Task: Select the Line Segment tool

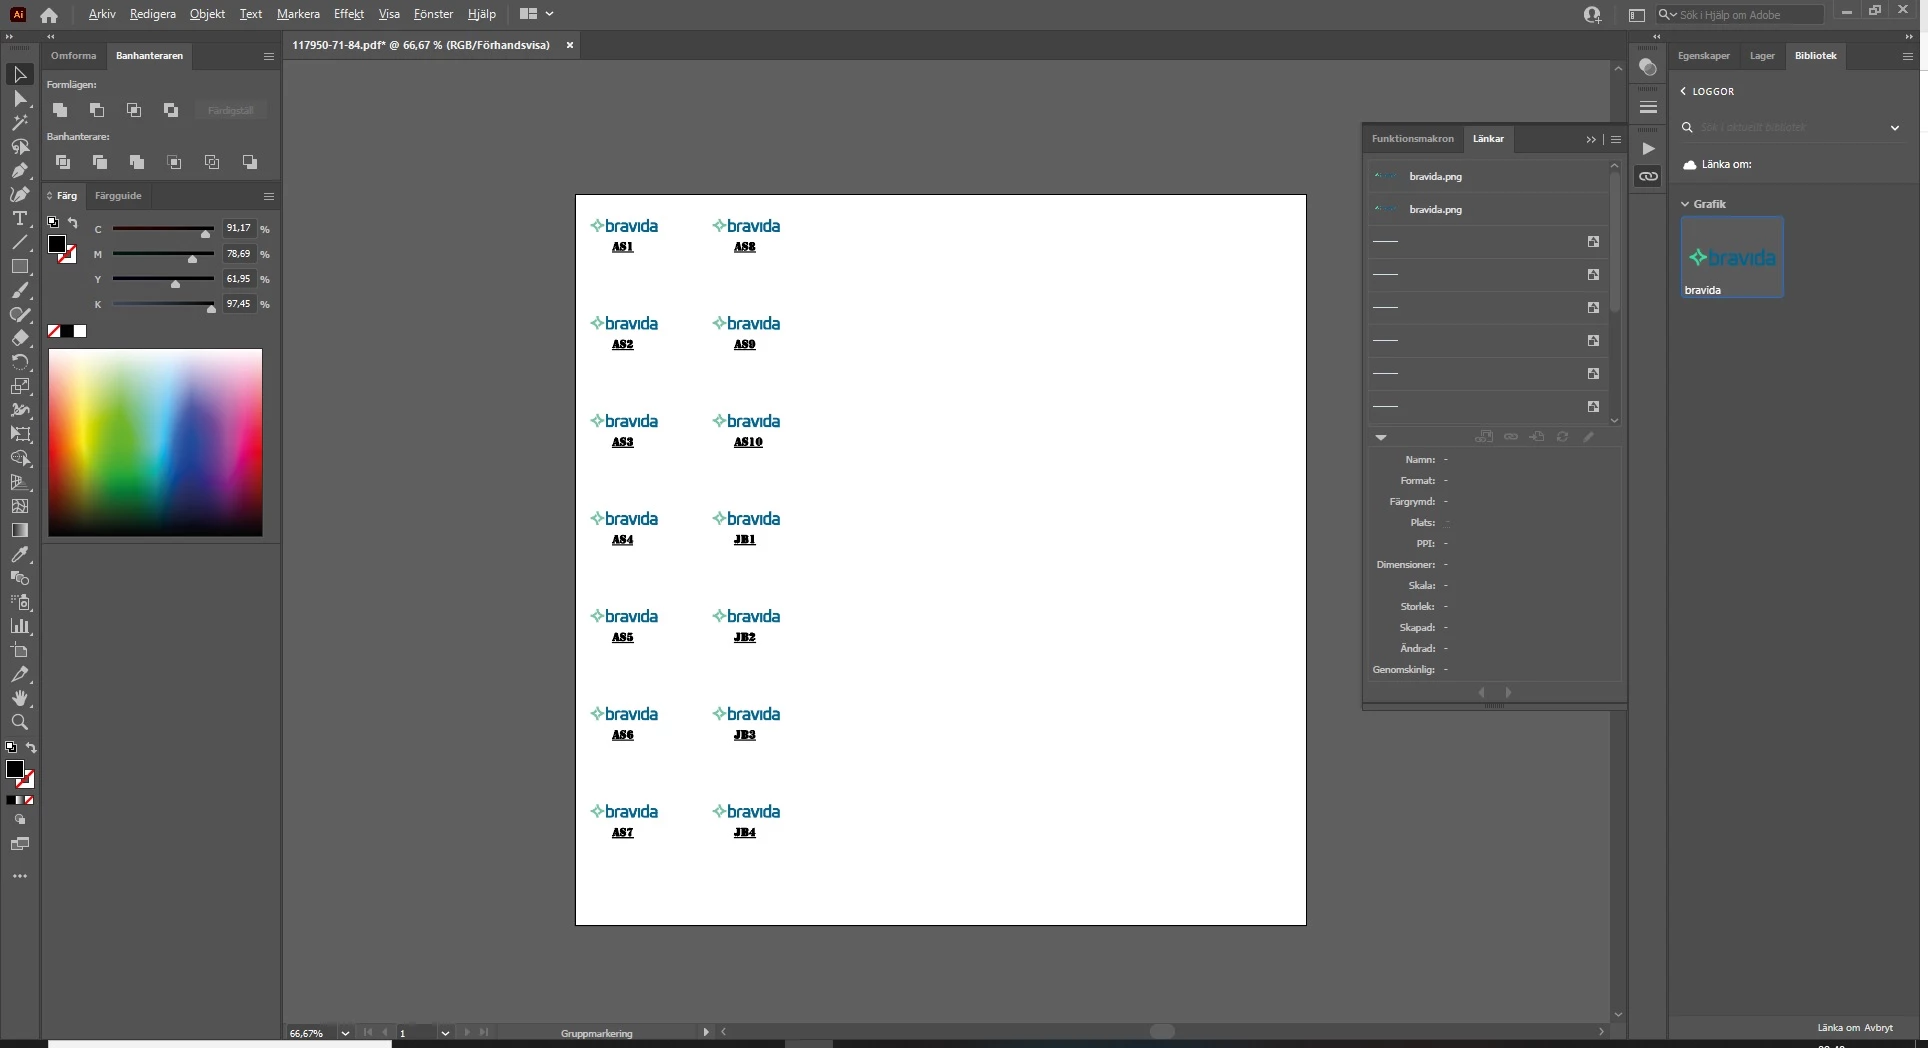Action: [x=19, y=243]
